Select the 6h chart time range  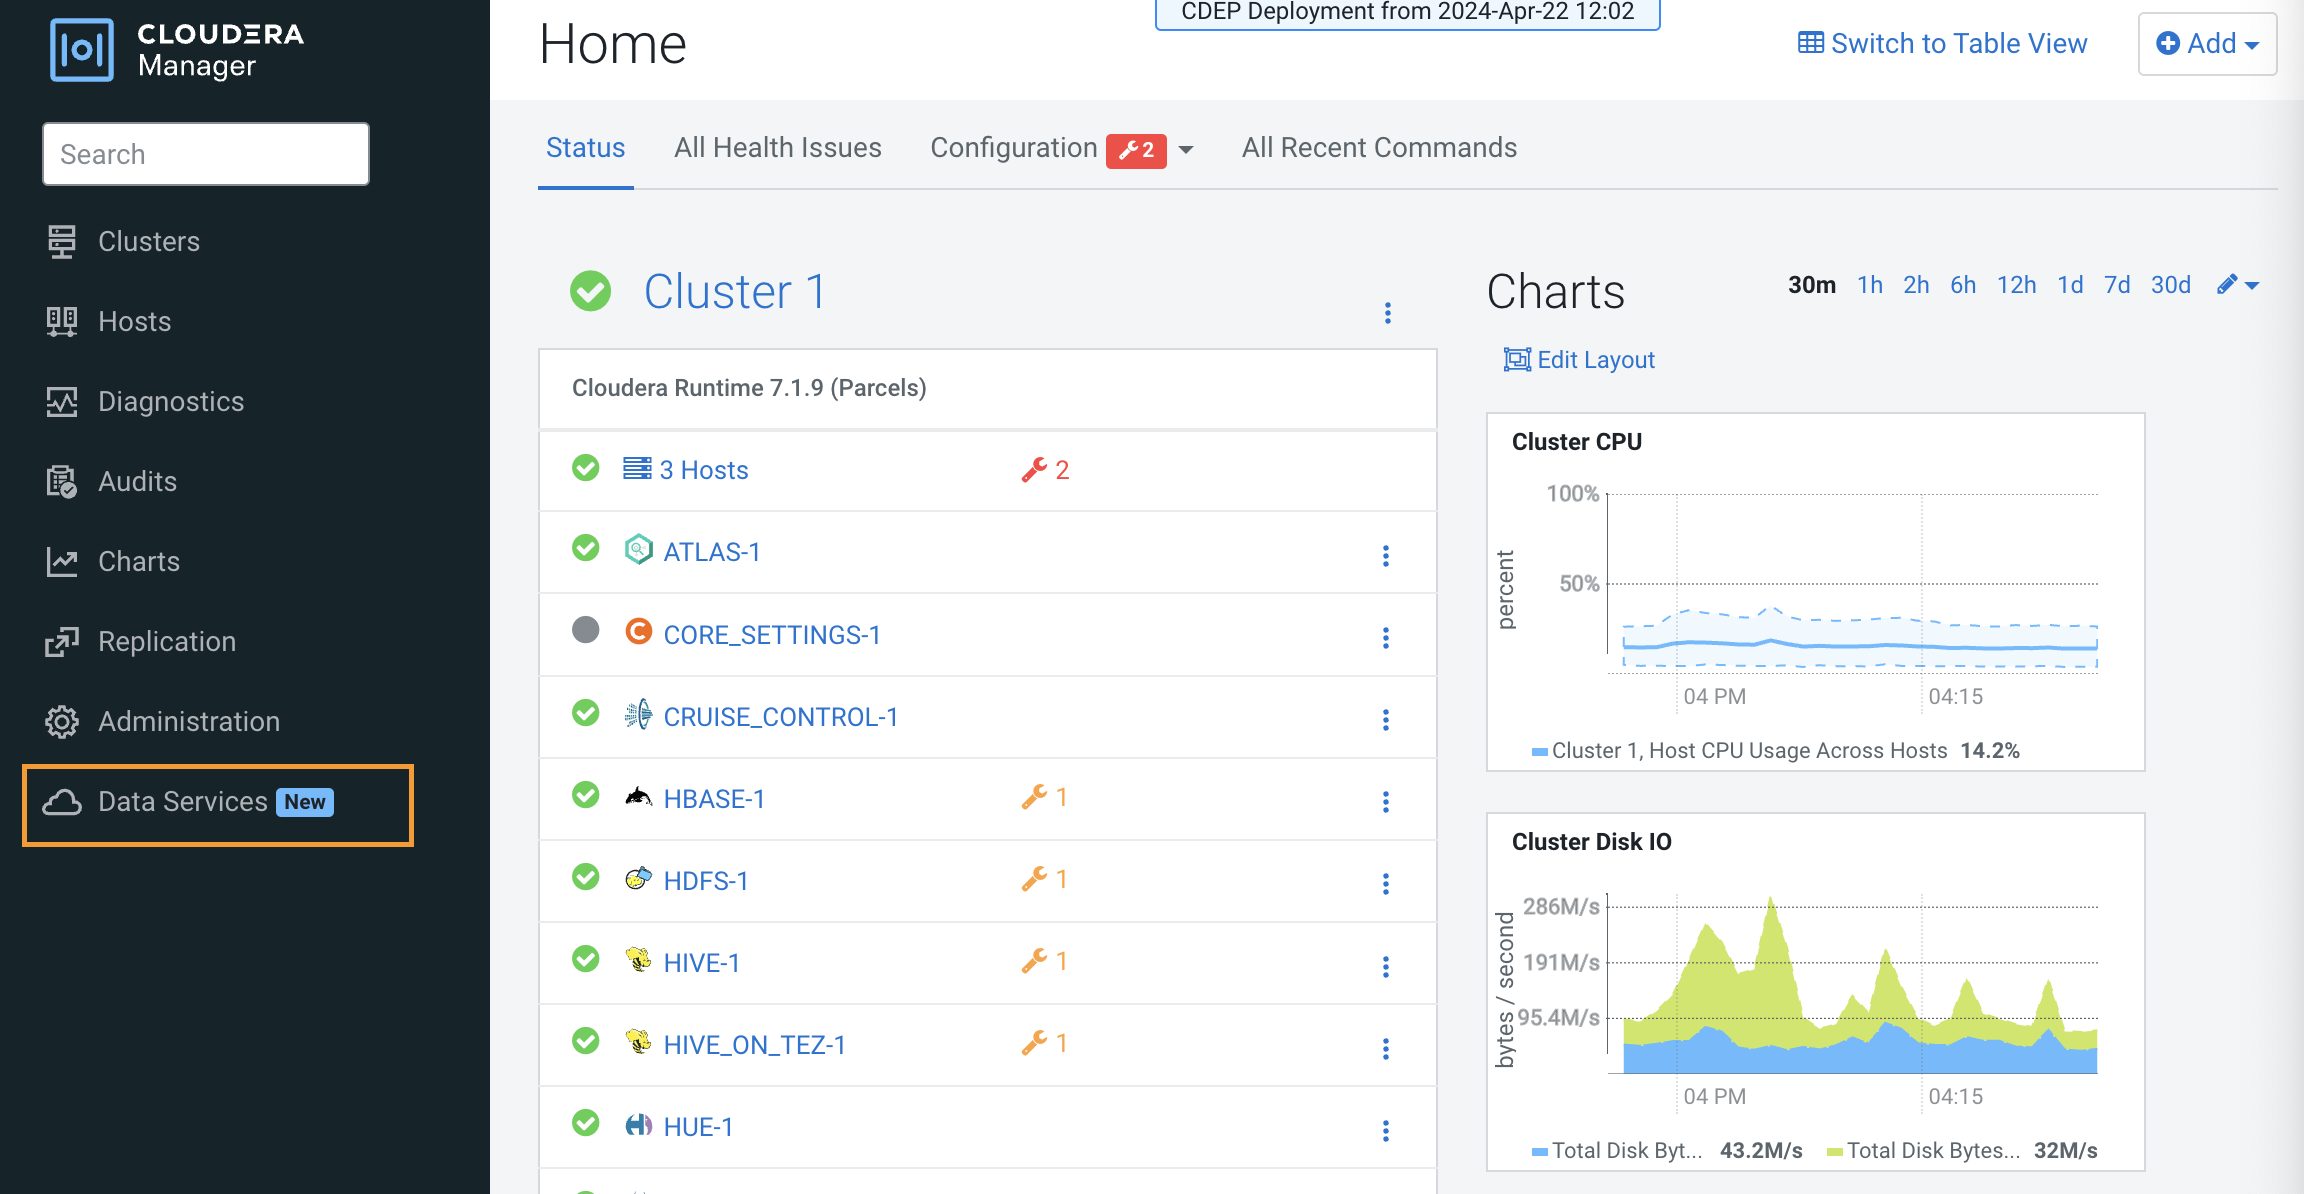click(1963, 285)
